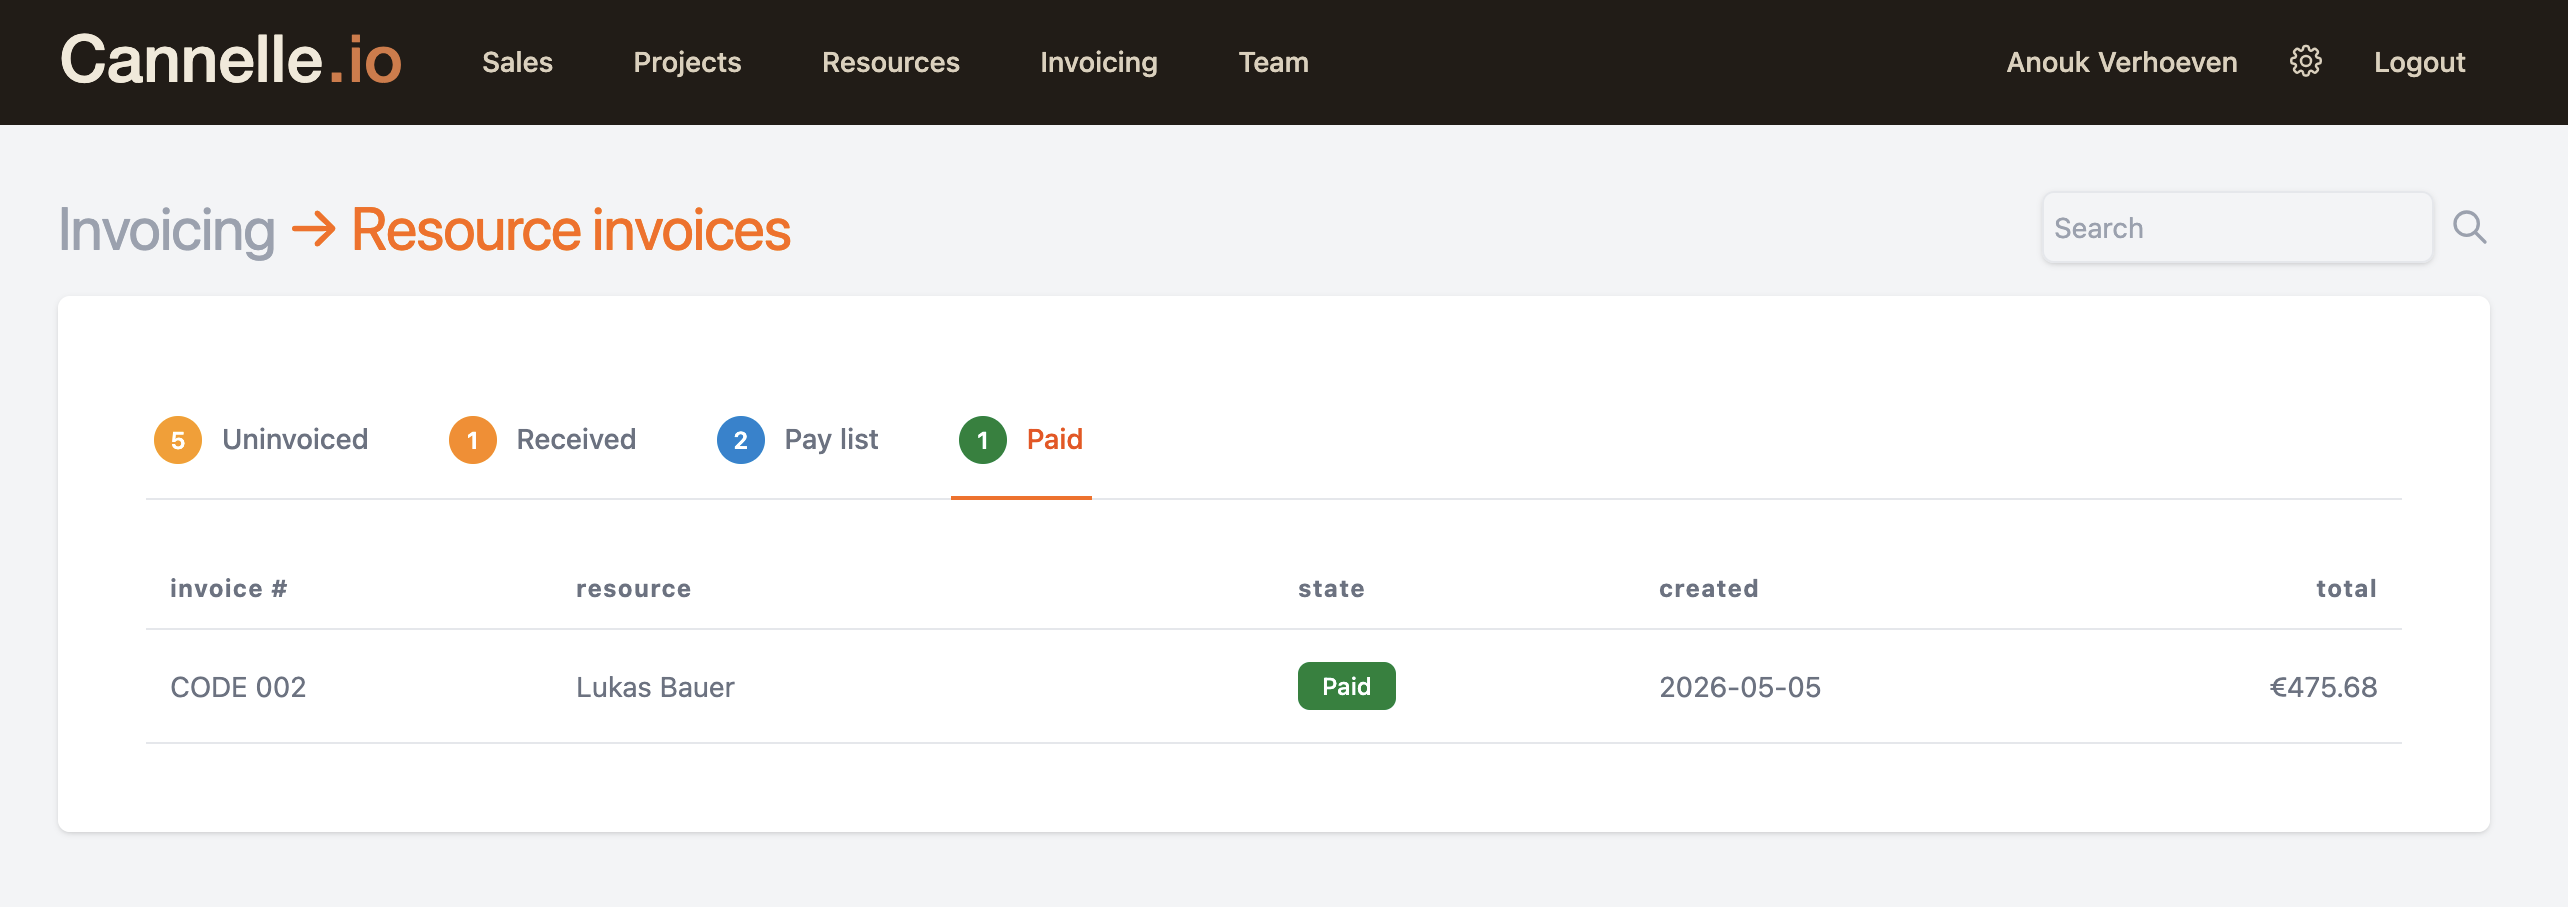The height and width of the screenshot is (907, 2568).
Task: Go to the Invoicing menu
Action: pyautogui.click(x=1098, y=62)
